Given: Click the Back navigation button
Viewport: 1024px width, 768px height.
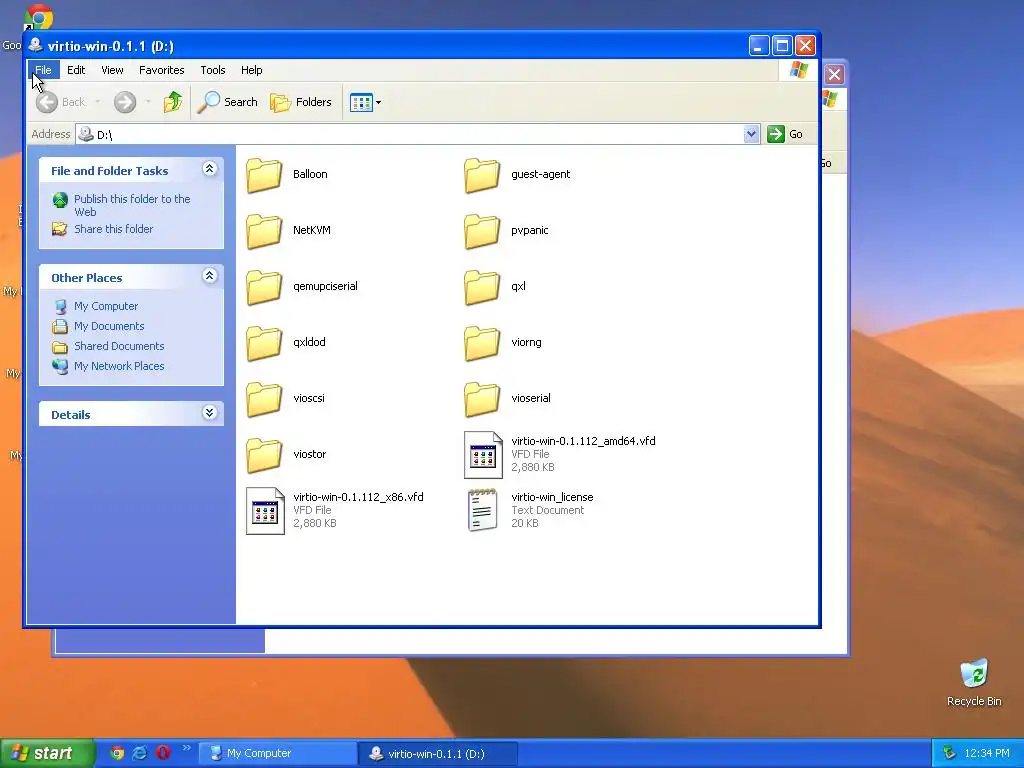Looking at the screenshot, I should pyautogui.click(x=60, y=102).
